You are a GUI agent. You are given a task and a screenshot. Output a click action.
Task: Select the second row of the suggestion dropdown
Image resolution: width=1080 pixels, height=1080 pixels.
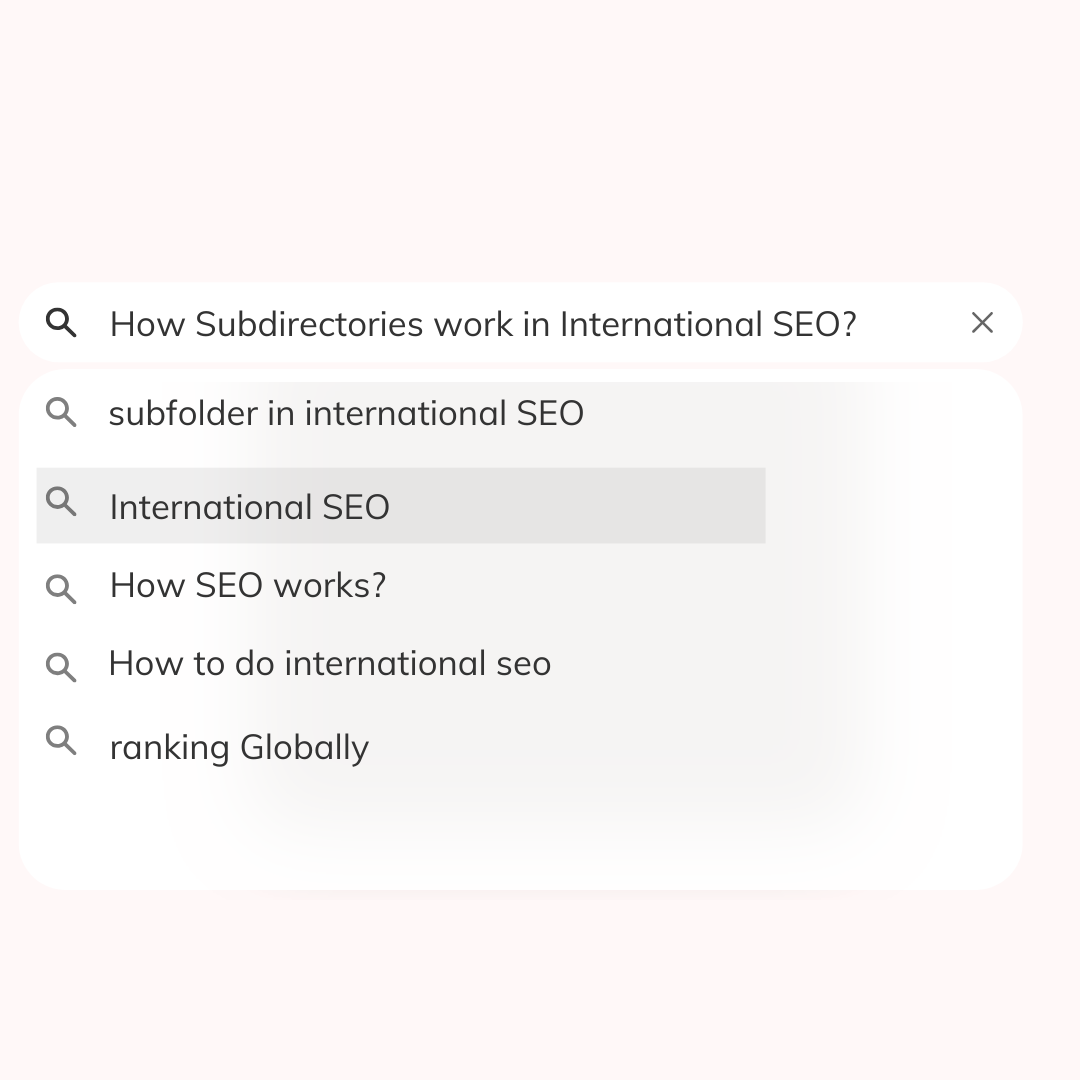400,506
